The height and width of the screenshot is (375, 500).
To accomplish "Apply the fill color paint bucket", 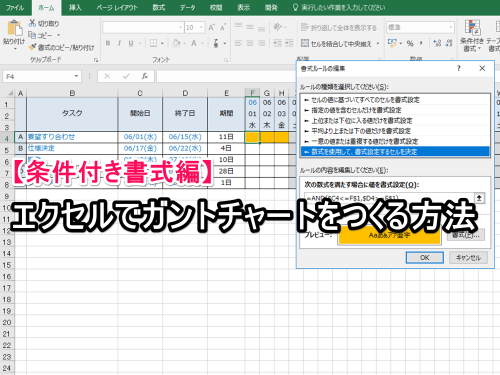I will coord(176,43).
